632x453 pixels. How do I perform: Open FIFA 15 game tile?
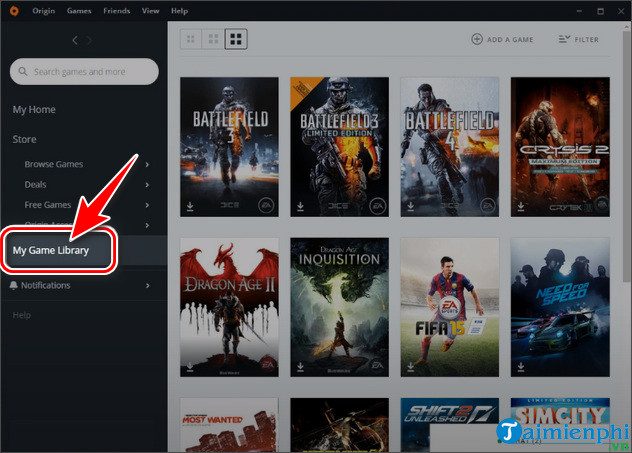450,307
